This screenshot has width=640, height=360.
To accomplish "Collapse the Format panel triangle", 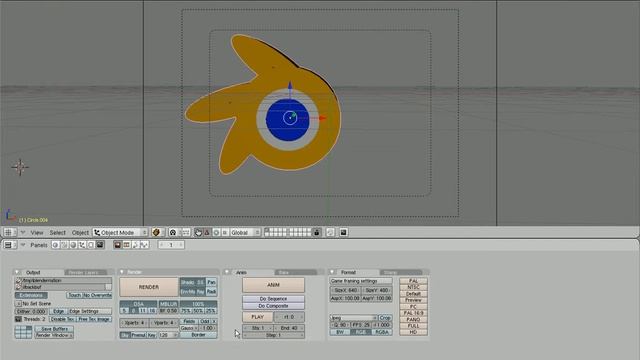I will (x=332, y=272).
